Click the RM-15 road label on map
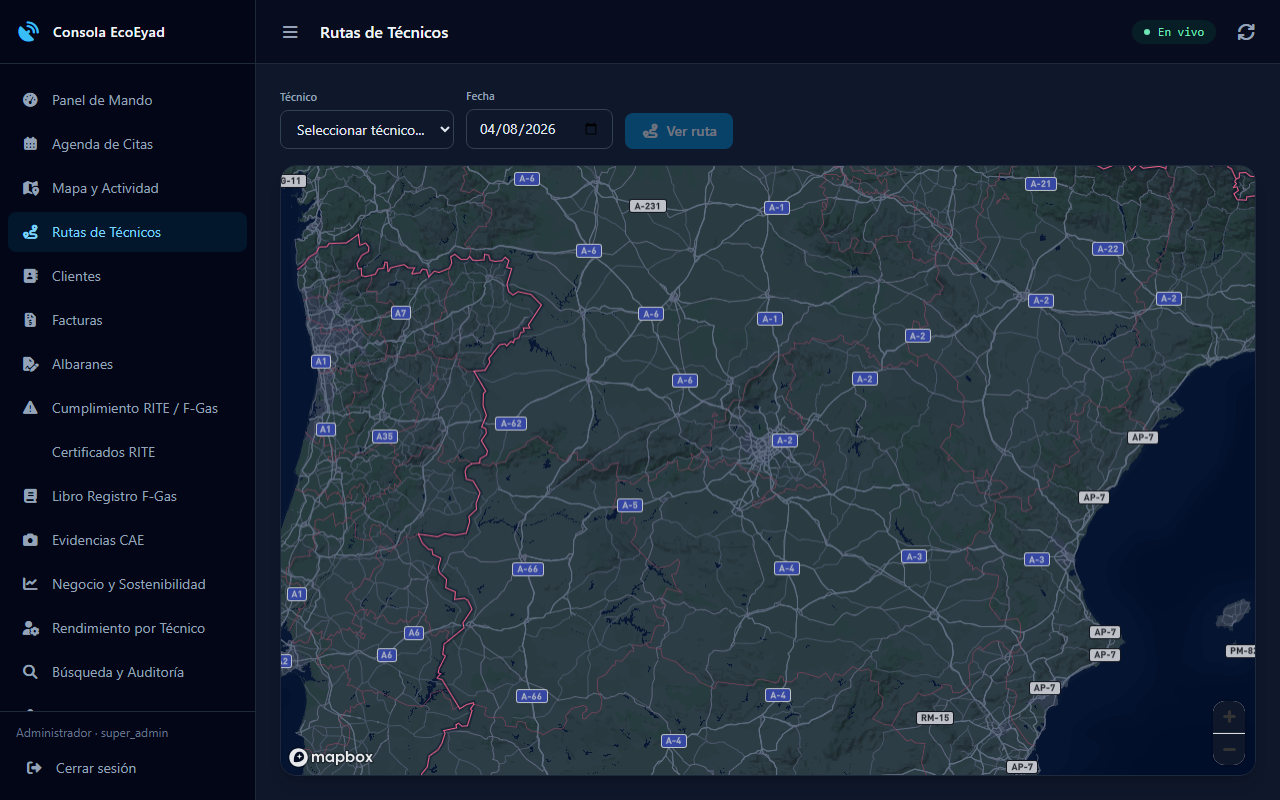Screen dimensions: 1280x800 pos(935,718)
